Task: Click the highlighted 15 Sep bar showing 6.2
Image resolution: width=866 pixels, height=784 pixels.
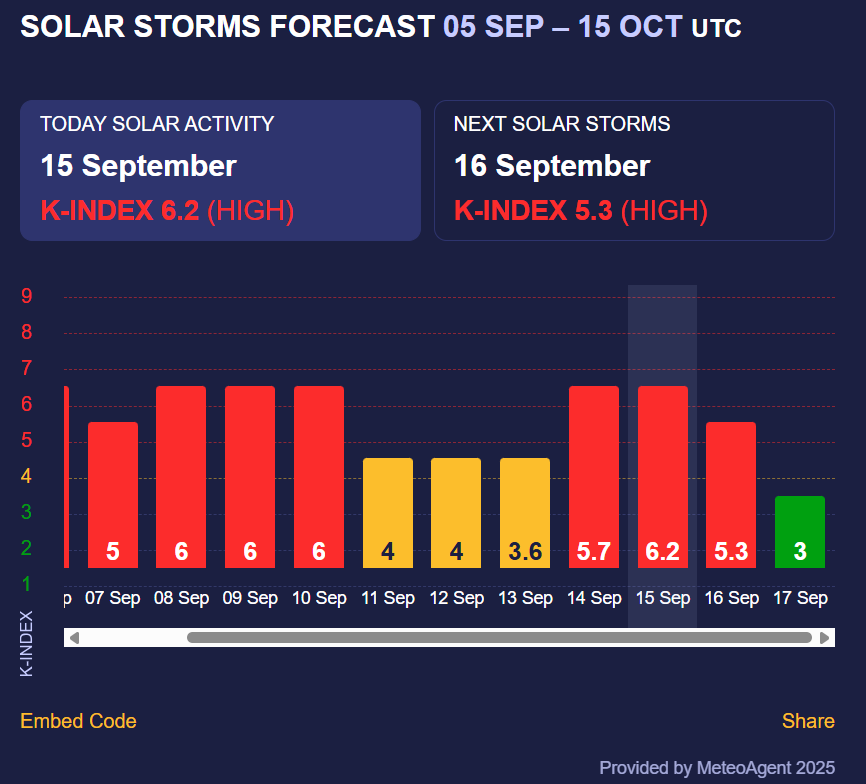Action: pos(663,477)
